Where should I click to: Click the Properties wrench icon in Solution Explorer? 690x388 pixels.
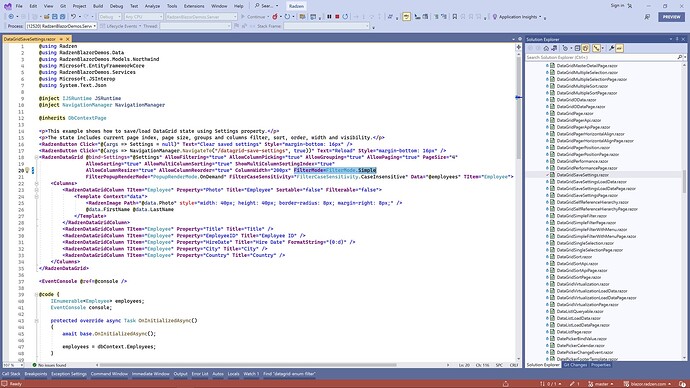pos(611,48)
